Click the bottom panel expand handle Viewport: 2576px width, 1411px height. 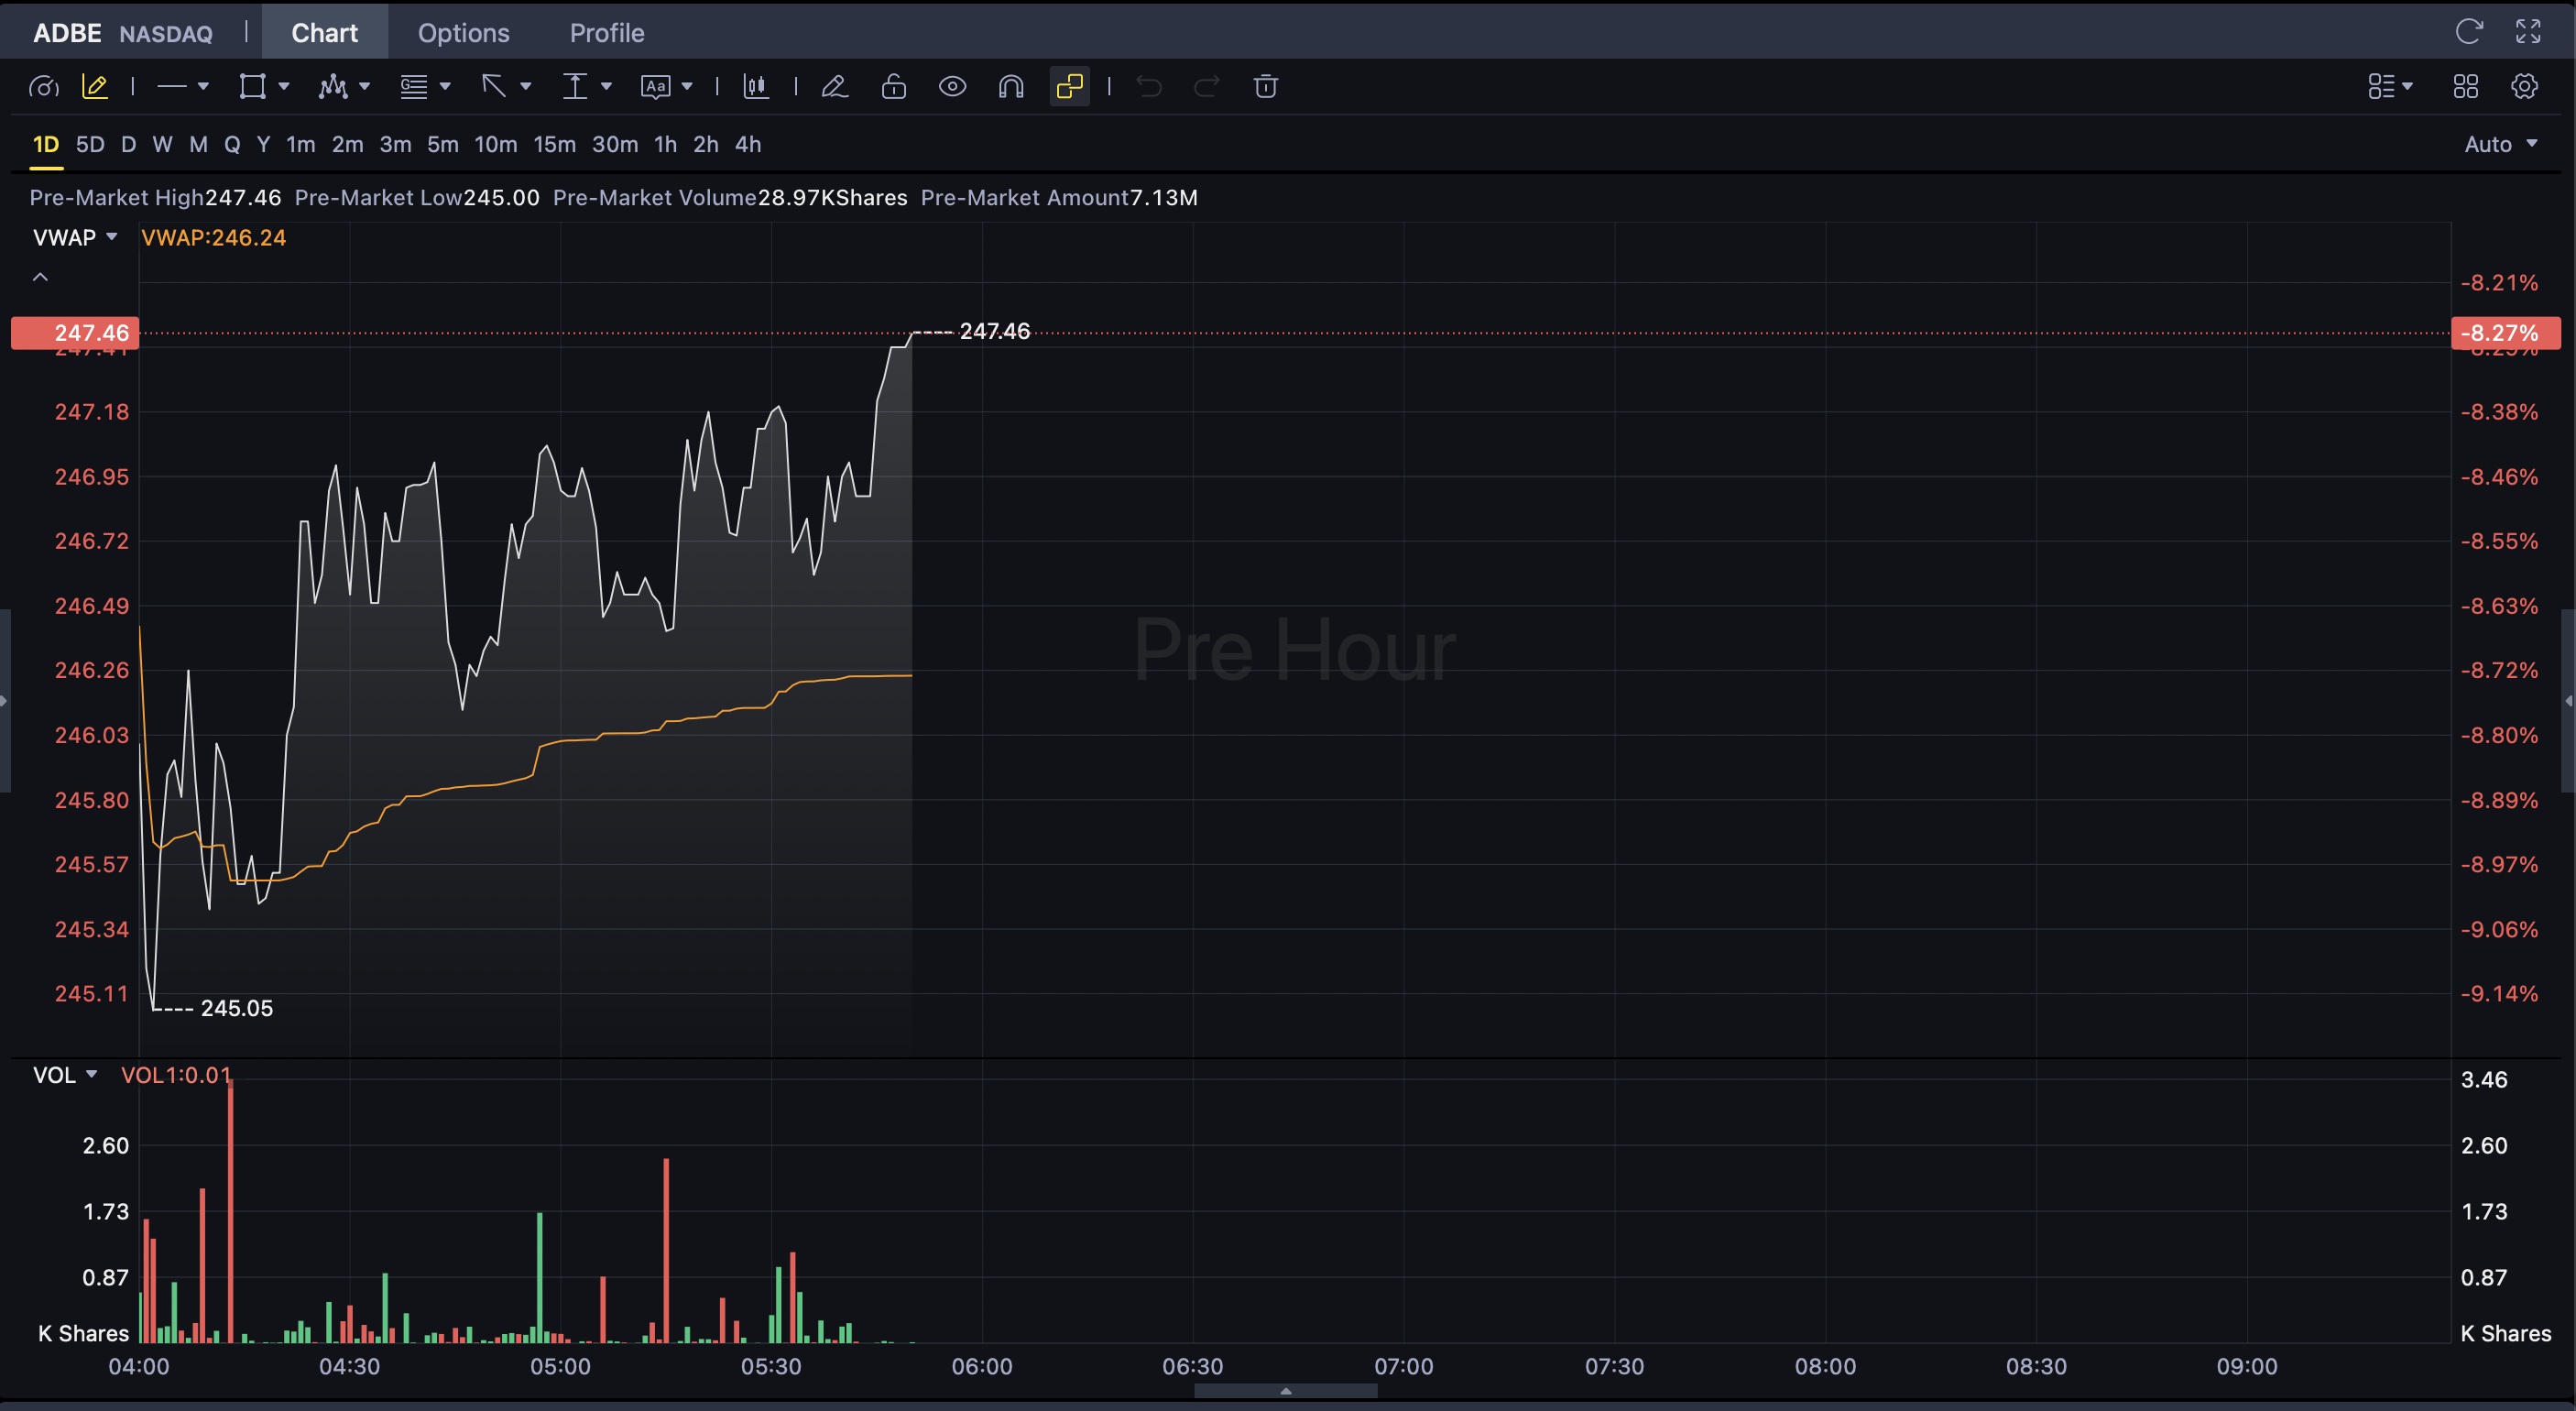point(1285,1391)
